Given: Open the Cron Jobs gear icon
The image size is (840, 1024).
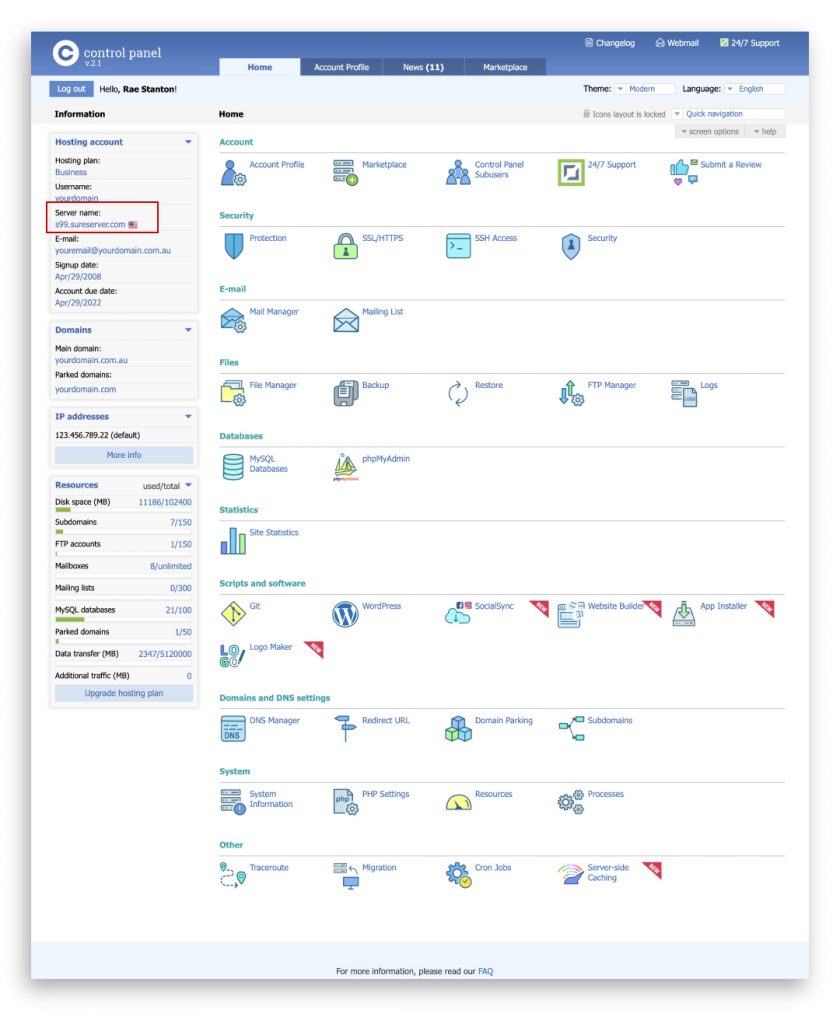Looking at the screenshot, I should pos(459,875).
